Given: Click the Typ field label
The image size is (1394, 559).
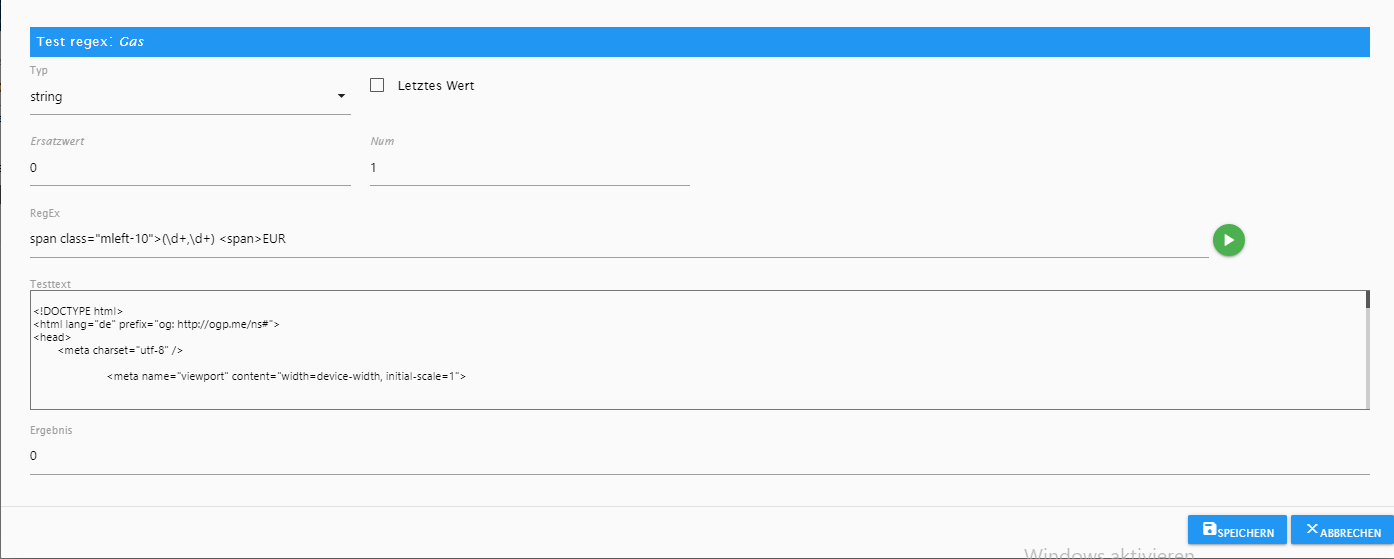Looking at the screenshot, I should coord(39,71).
